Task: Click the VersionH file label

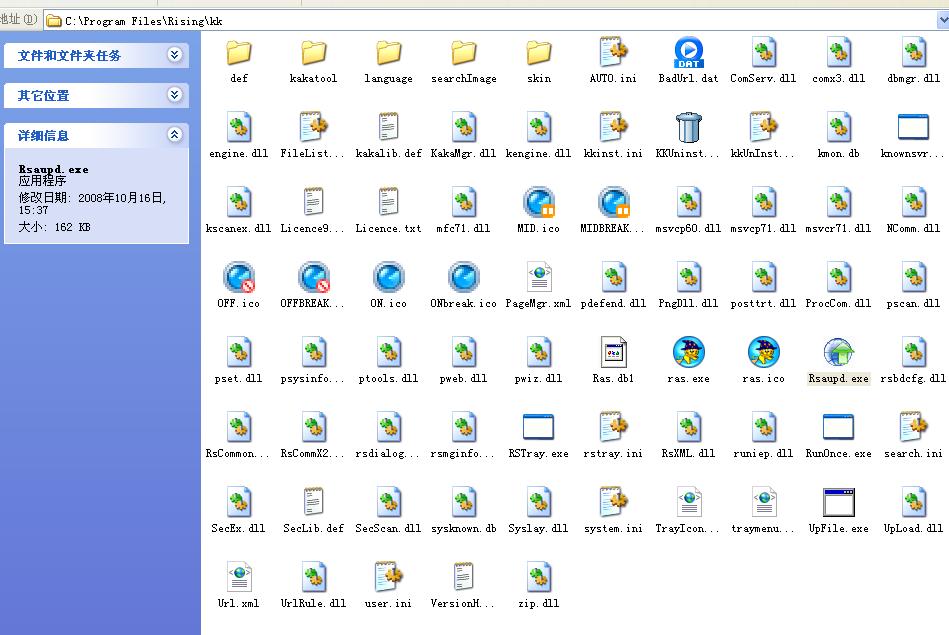Action: coord(464,604)
